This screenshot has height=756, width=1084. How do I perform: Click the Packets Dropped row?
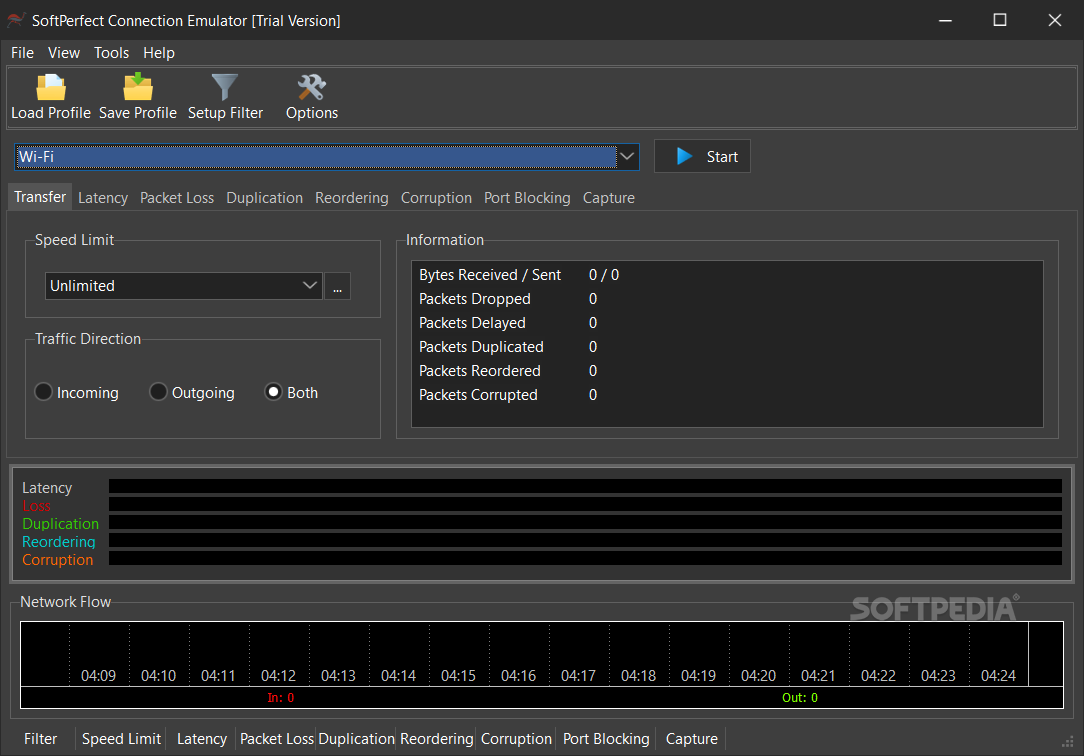pyautogui.click(x=727, y=299)
